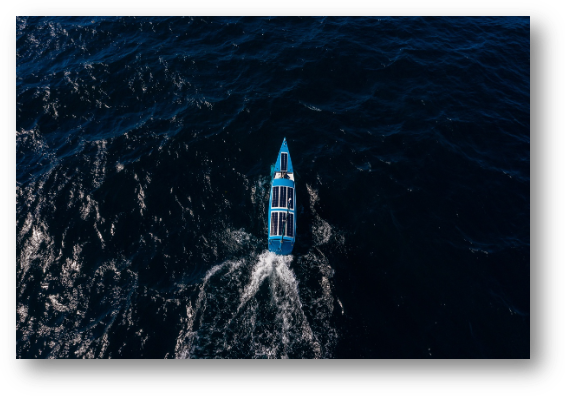Click the small white object on the right panel
The image size is (565, 396).
(290, 199)
